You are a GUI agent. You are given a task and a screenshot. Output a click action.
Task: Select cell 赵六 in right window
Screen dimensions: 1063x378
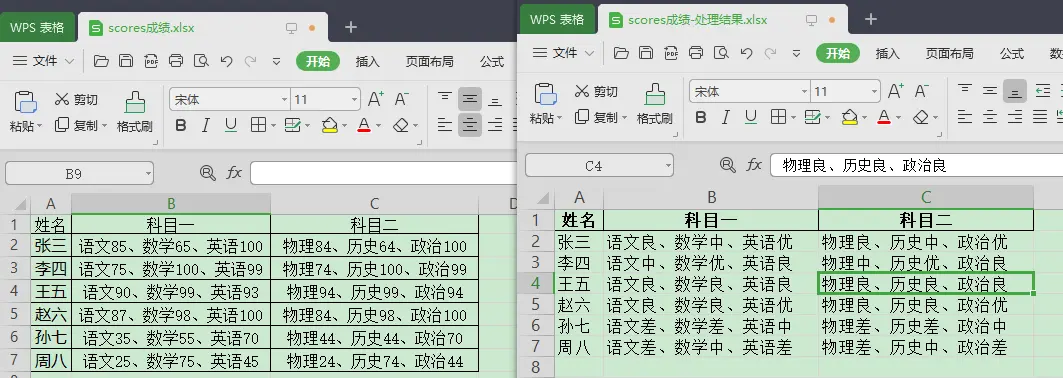tap(579, 305)
